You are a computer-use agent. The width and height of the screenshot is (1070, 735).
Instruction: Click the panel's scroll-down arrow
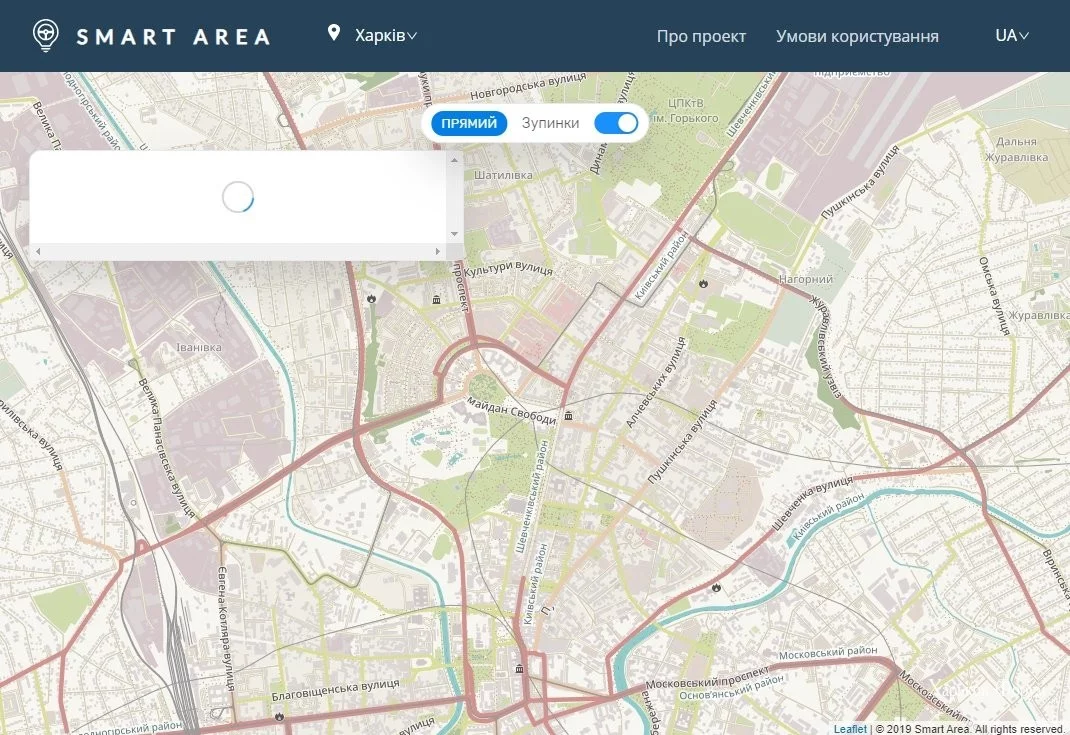(x=455, y=234)
